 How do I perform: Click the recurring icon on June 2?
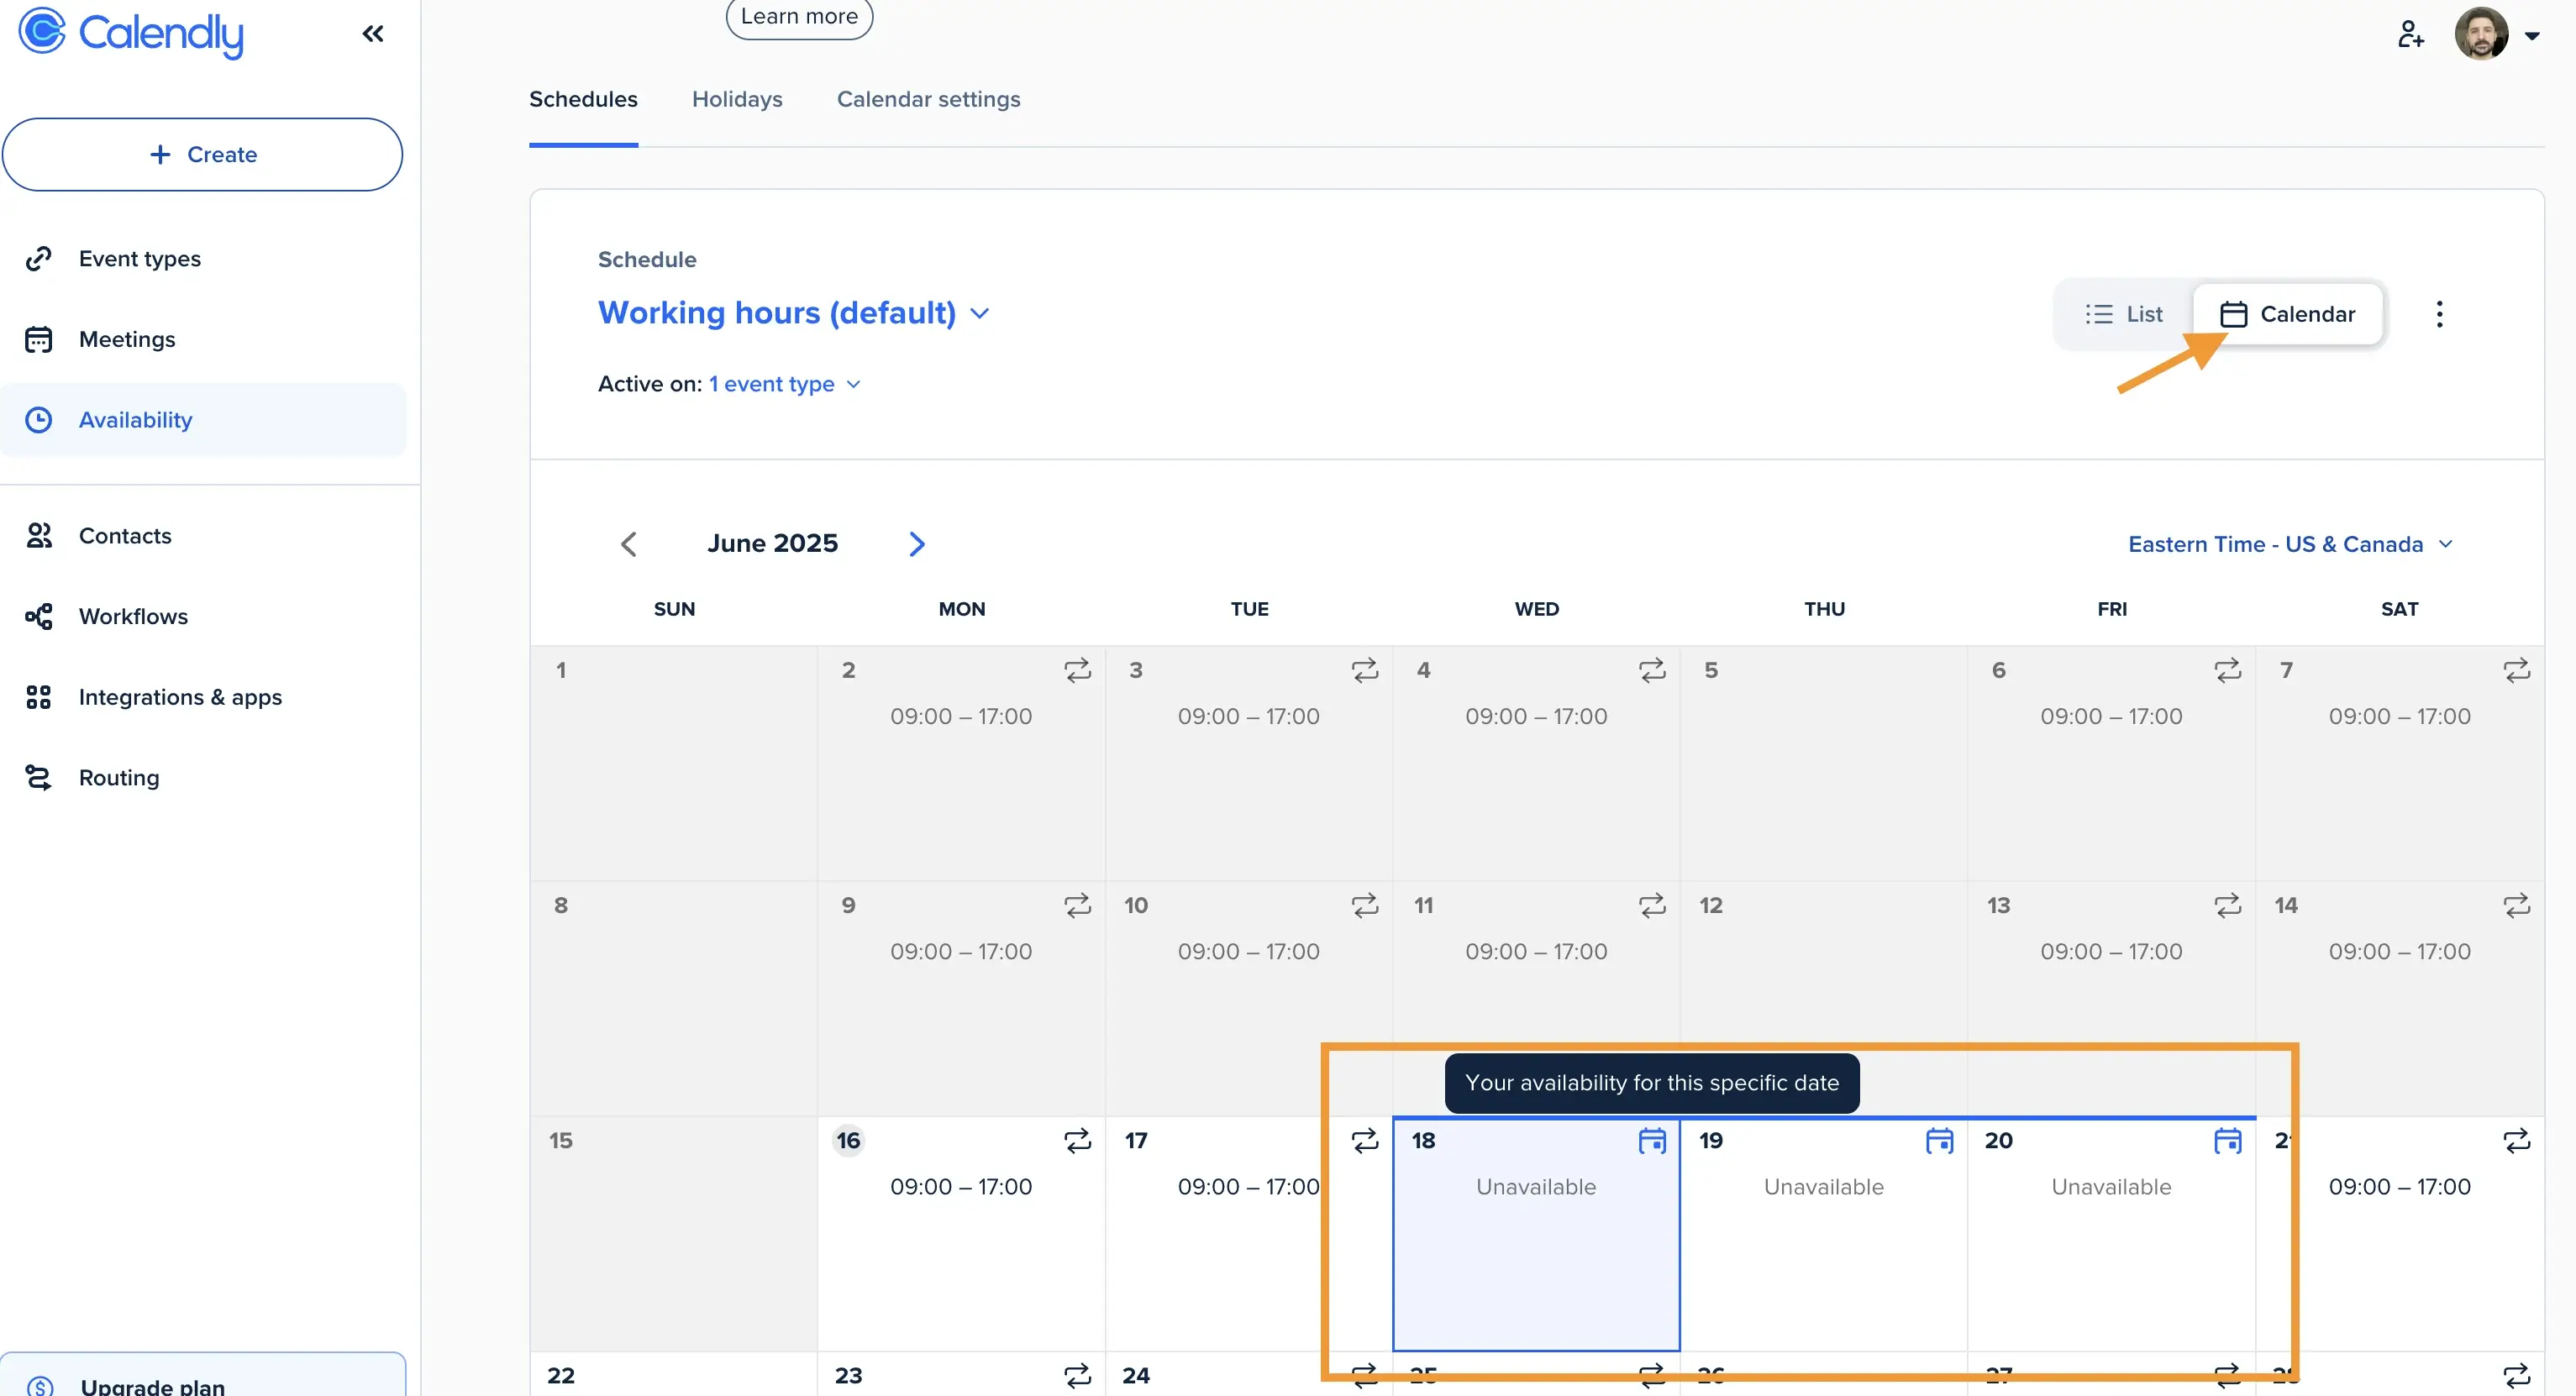click(1077, 670)
